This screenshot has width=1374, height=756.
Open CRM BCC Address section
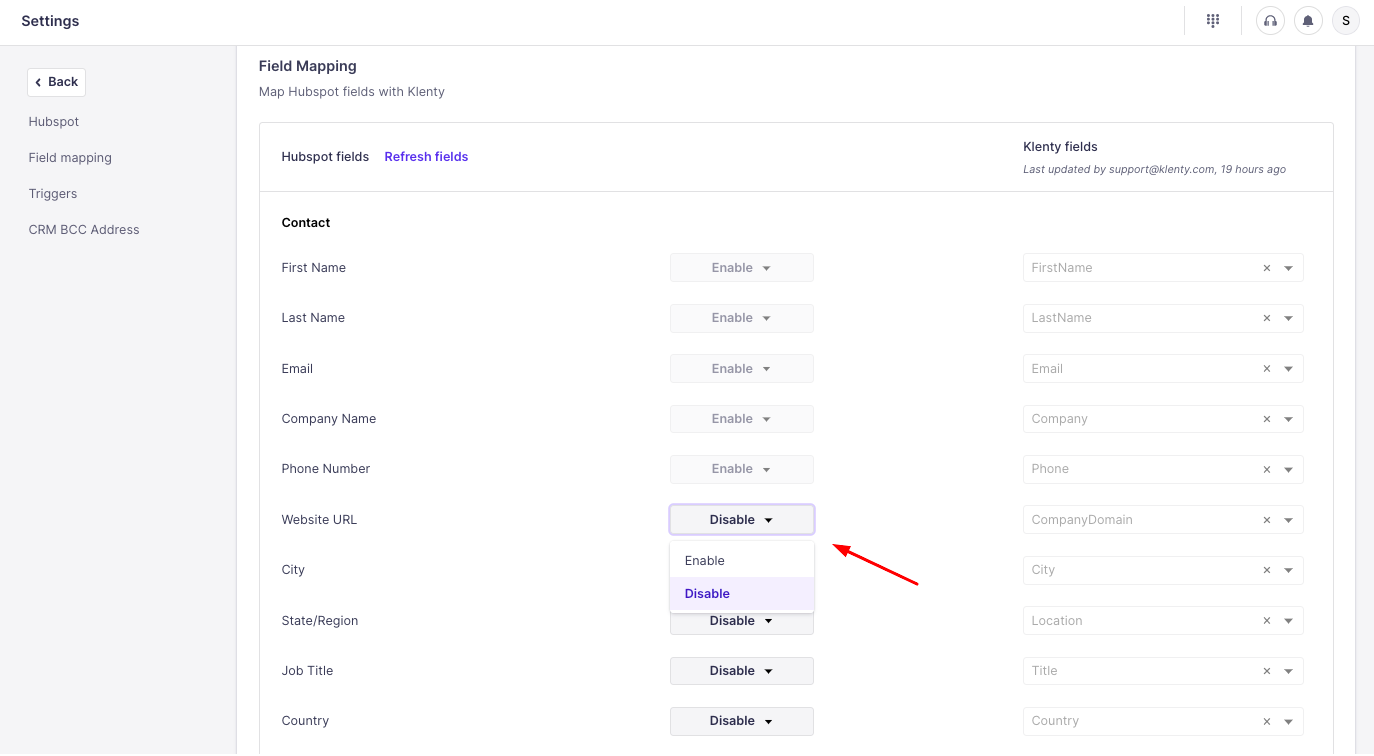click(84, 230)
